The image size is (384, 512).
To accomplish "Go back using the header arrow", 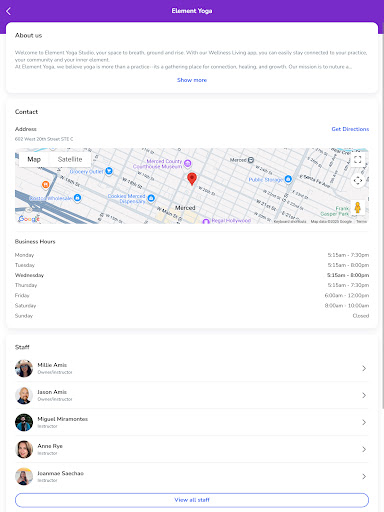I will (9, 11).
